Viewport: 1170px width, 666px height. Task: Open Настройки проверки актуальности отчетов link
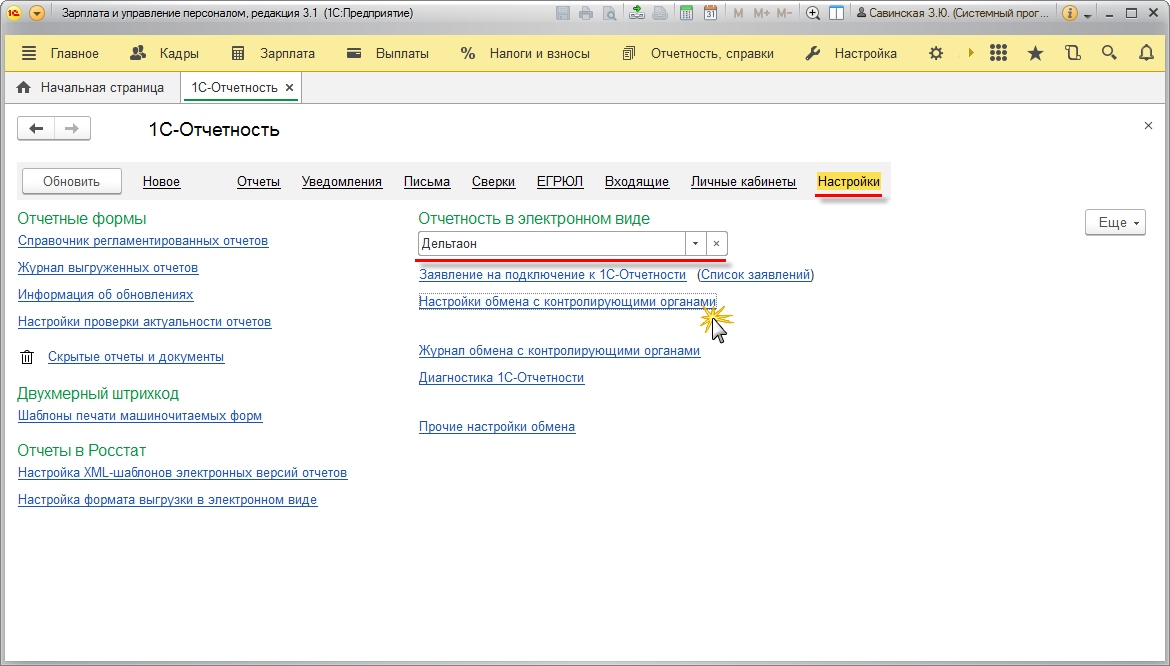[145, 321]
